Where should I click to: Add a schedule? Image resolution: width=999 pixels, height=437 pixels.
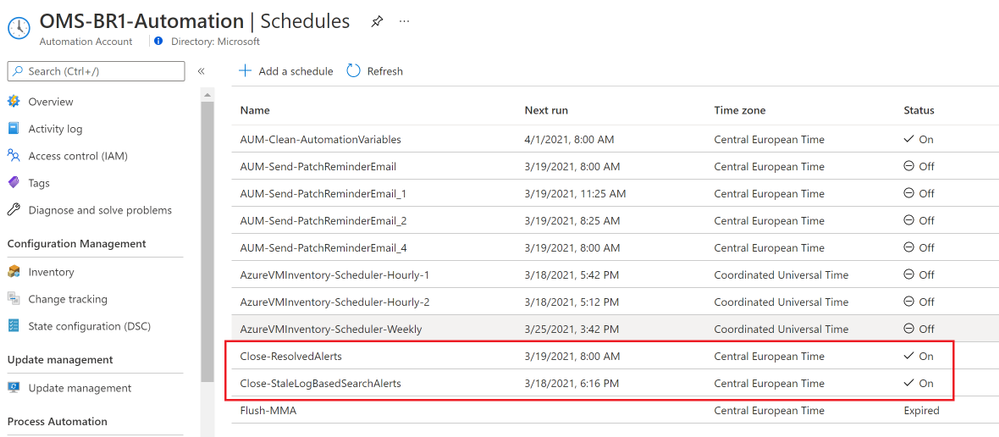tap(286, 71)
